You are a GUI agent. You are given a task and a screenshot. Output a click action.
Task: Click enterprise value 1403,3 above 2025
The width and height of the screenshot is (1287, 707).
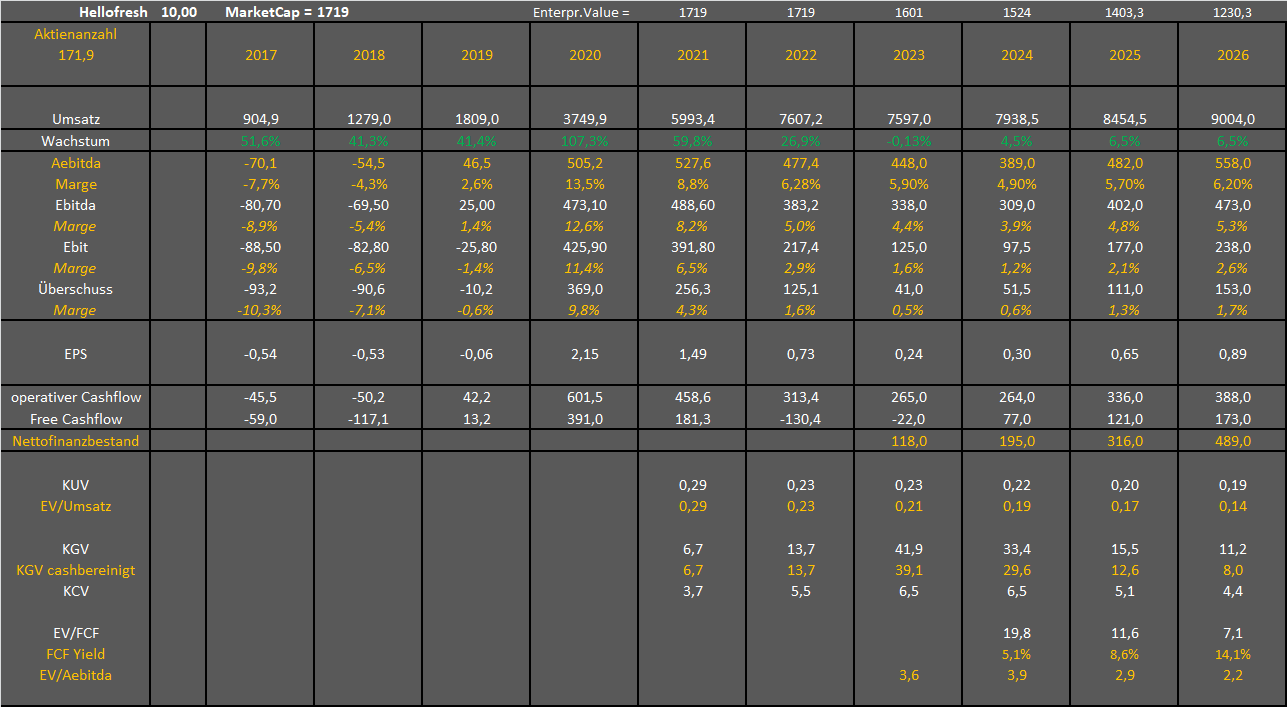point(1125,13)
